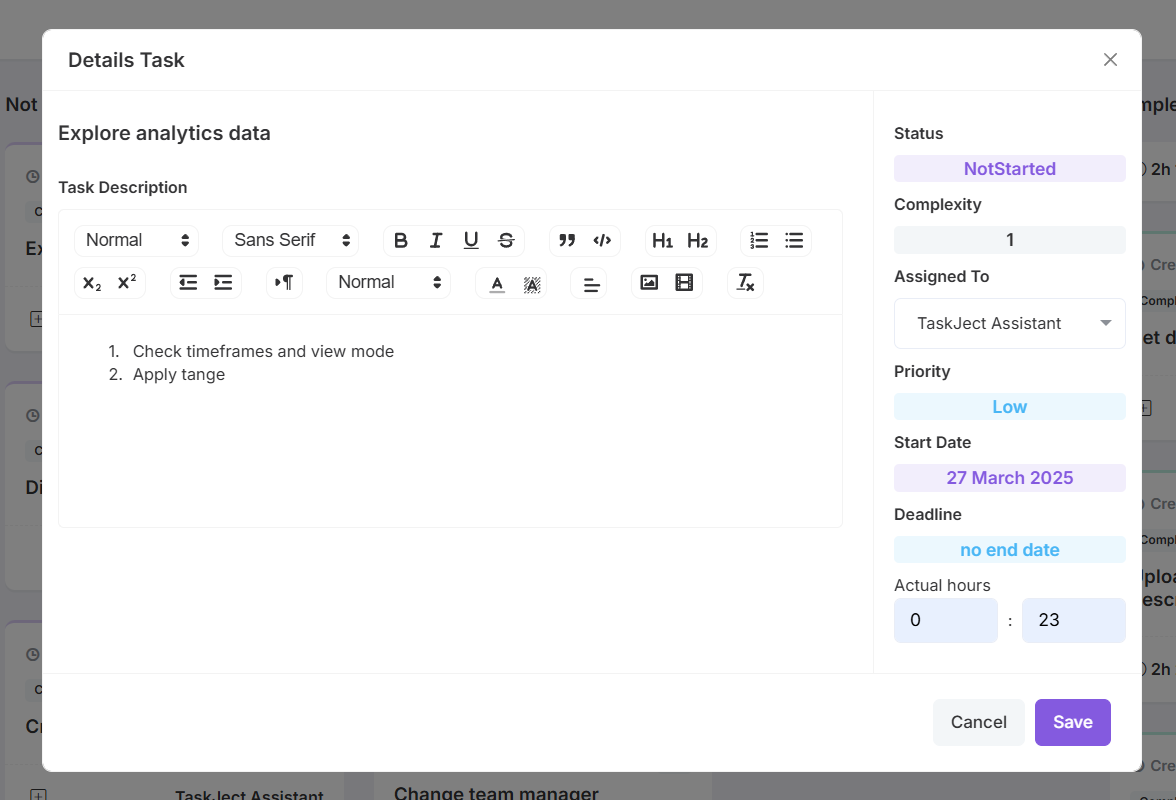Toggle the numbered list formatting
Screen dimensions: 1176x800
[759, 240]
